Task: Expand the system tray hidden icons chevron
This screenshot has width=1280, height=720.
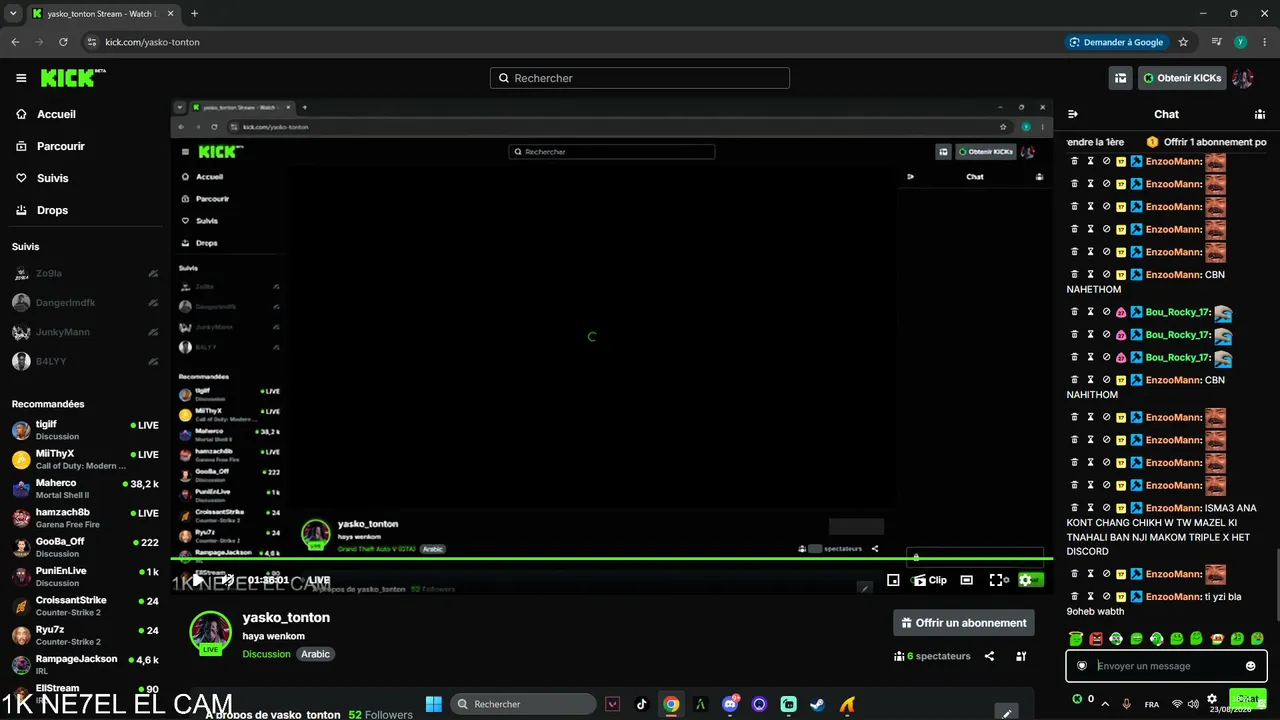Action: pos(1105,704)
